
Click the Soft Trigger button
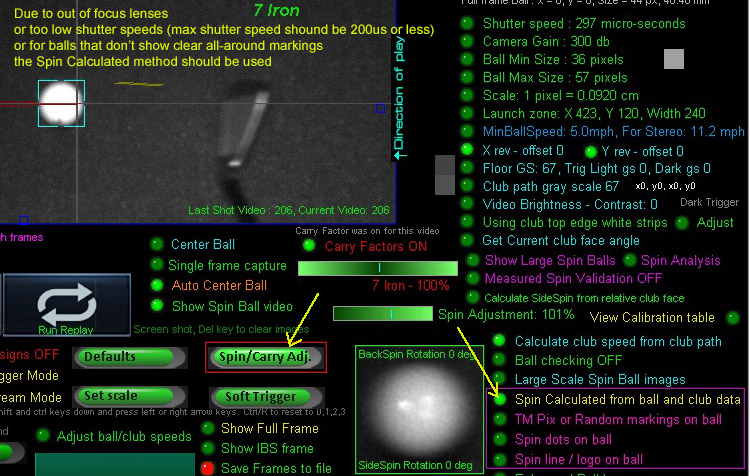[260, 396]
